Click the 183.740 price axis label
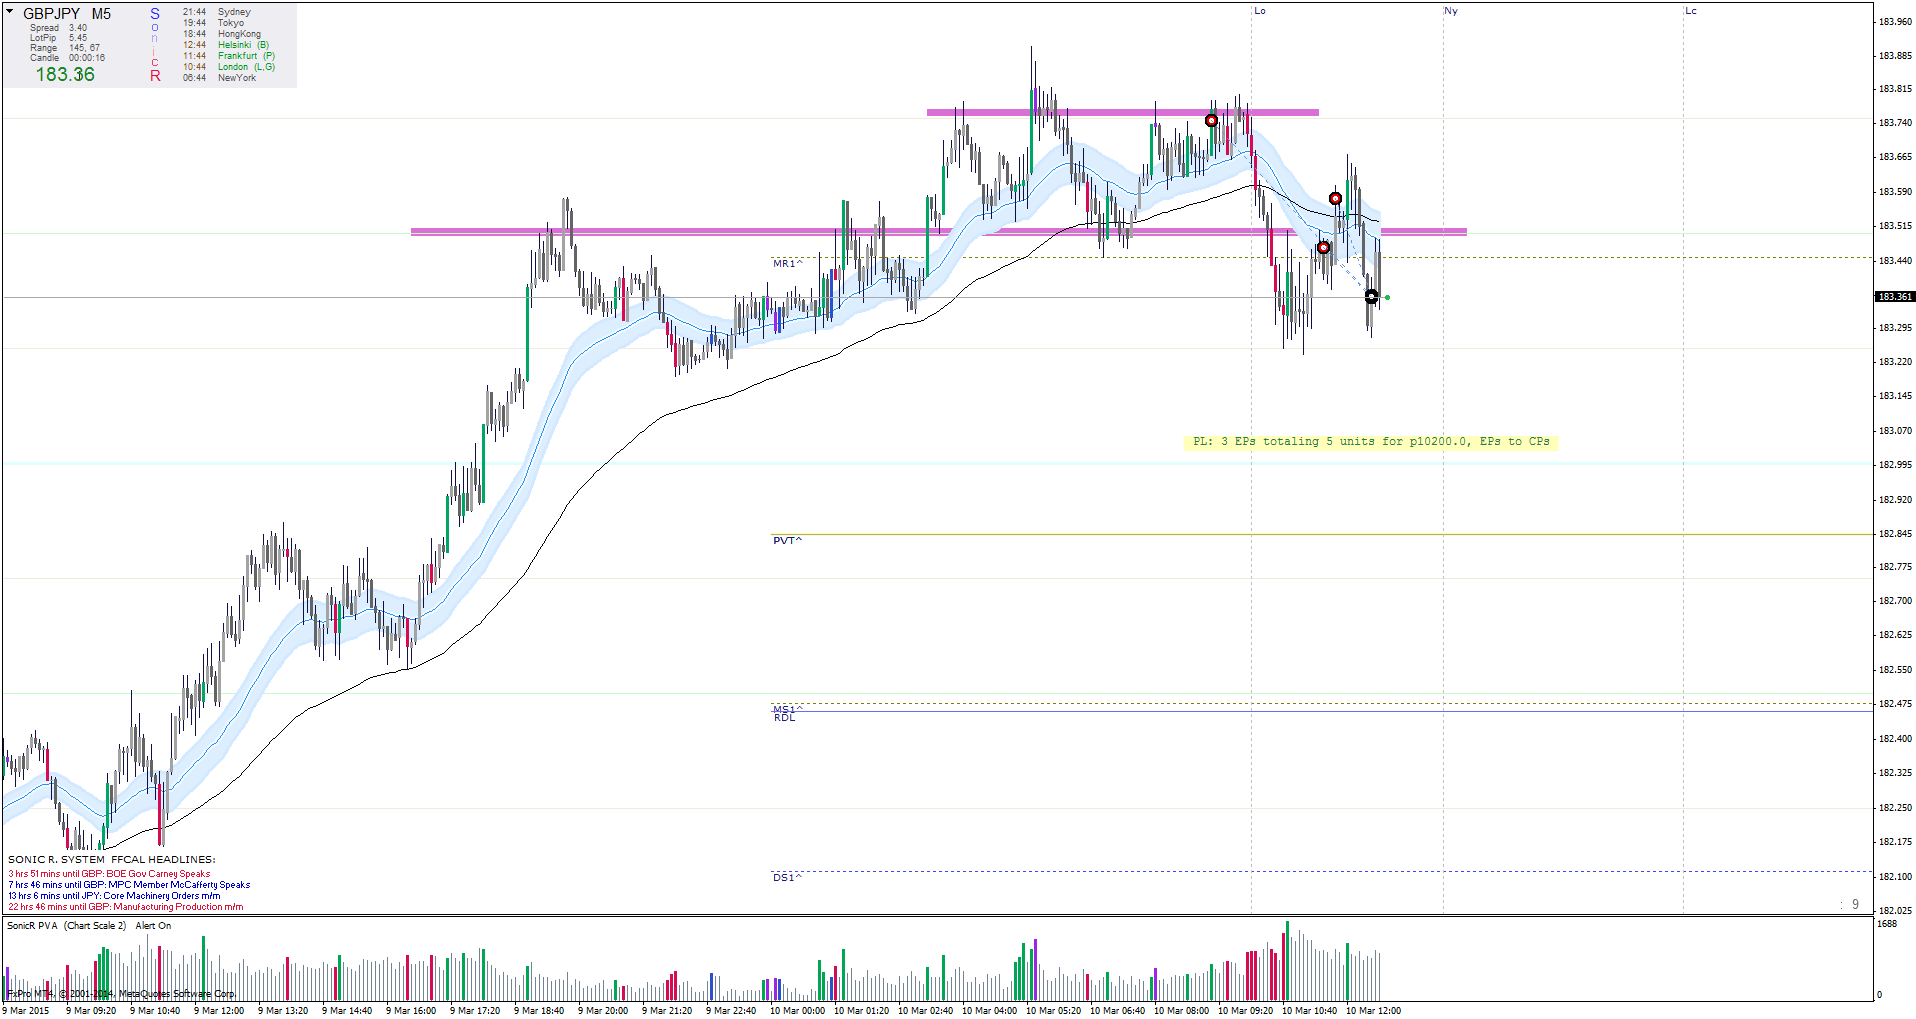This screenshot has height=1019, width=1916. (1895, 123)
